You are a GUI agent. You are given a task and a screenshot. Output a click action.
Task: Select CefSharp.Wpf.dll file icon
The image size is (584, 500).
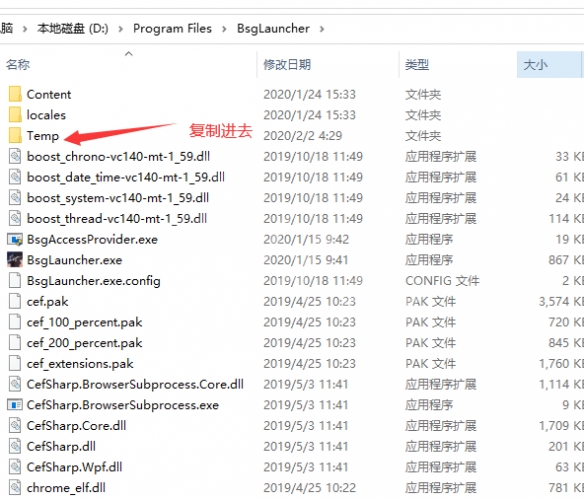coord(15,467)
